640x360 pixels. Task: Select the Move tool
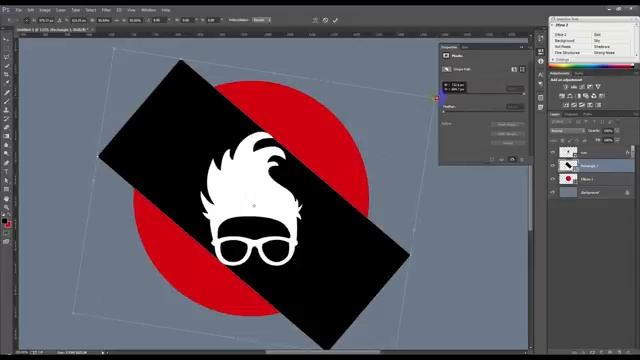6,39
